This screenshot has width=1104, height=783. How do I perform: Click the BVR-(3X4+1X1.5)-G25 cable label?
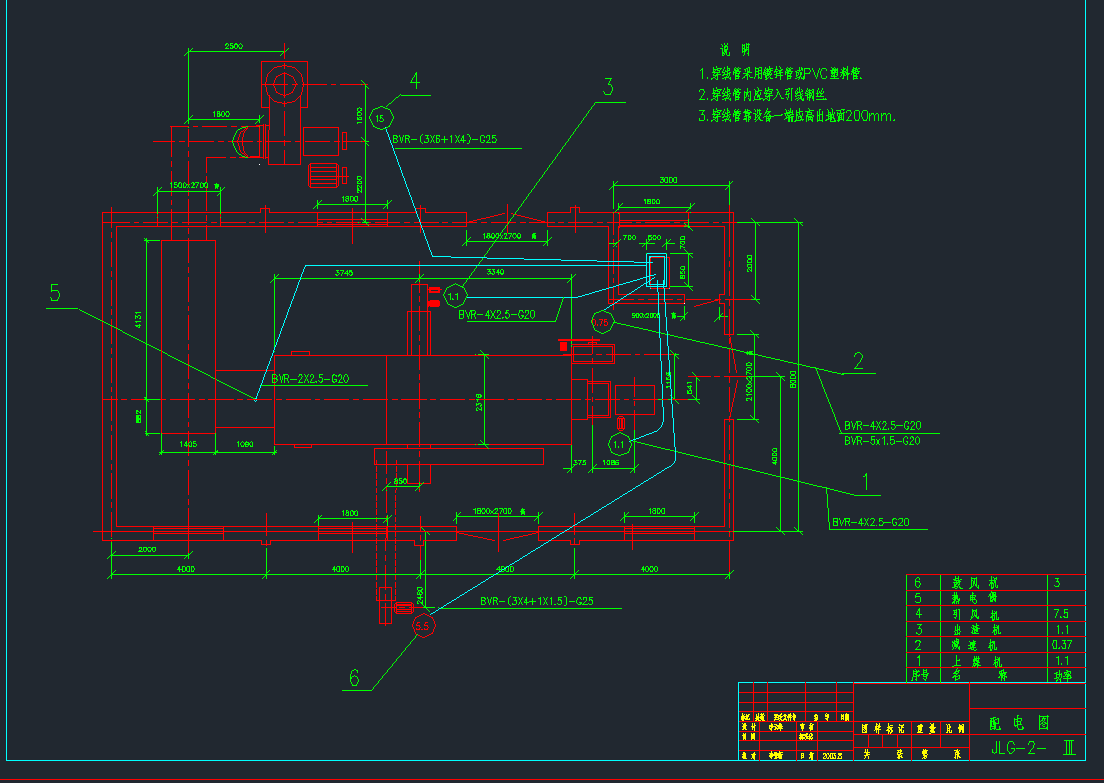point(537,602)
